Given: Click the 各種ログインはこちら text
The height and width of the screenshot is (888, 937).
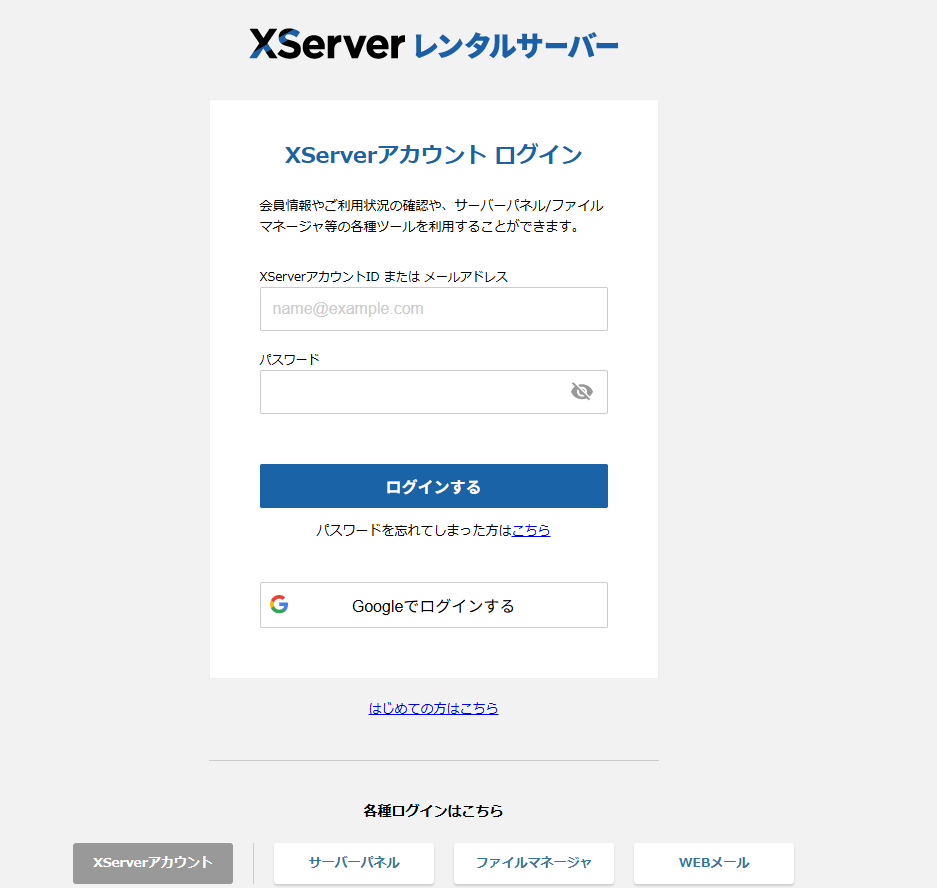Looking at the screenshot, I should pos(433,811).
